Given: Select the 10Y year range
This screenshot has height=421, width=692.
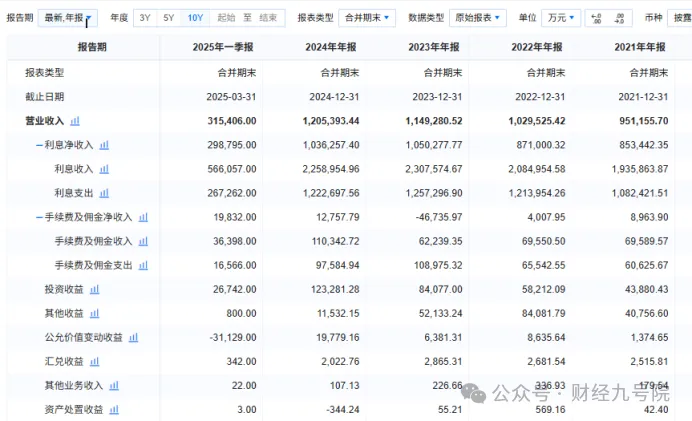Looking at the screenshot, I should pyautogui.click(x=195, y=18).
